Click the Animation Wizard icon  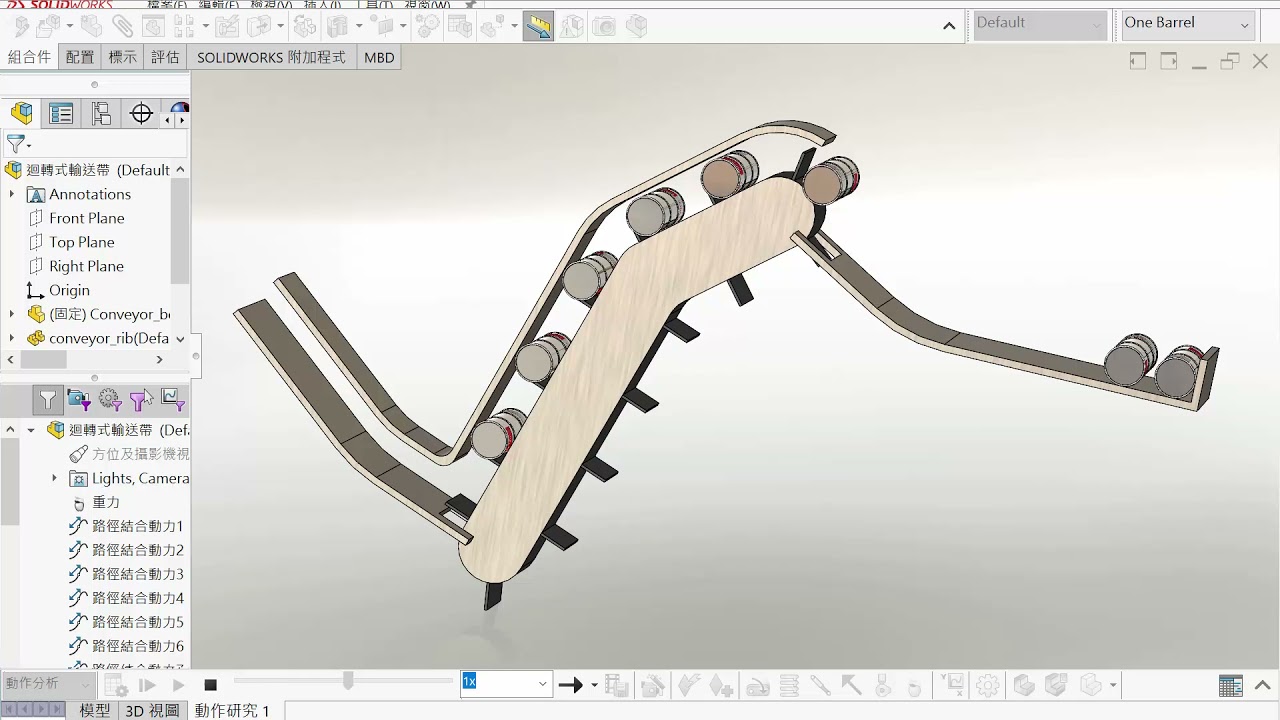click(653, 685)
